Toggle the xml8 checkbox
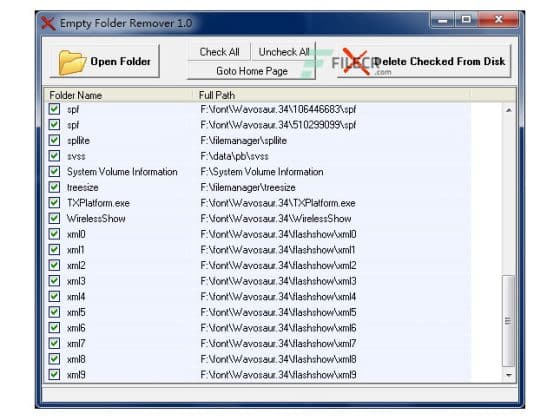This screenshot has width=560, height=420. tap(54, 359)
